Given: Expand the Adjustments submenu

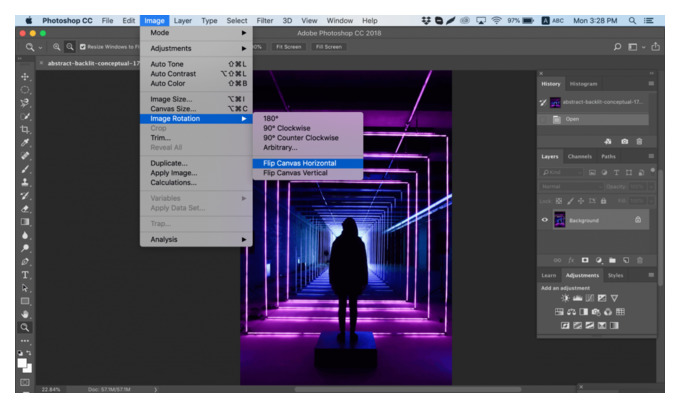Looking at the screenshot, I should 196,48.
